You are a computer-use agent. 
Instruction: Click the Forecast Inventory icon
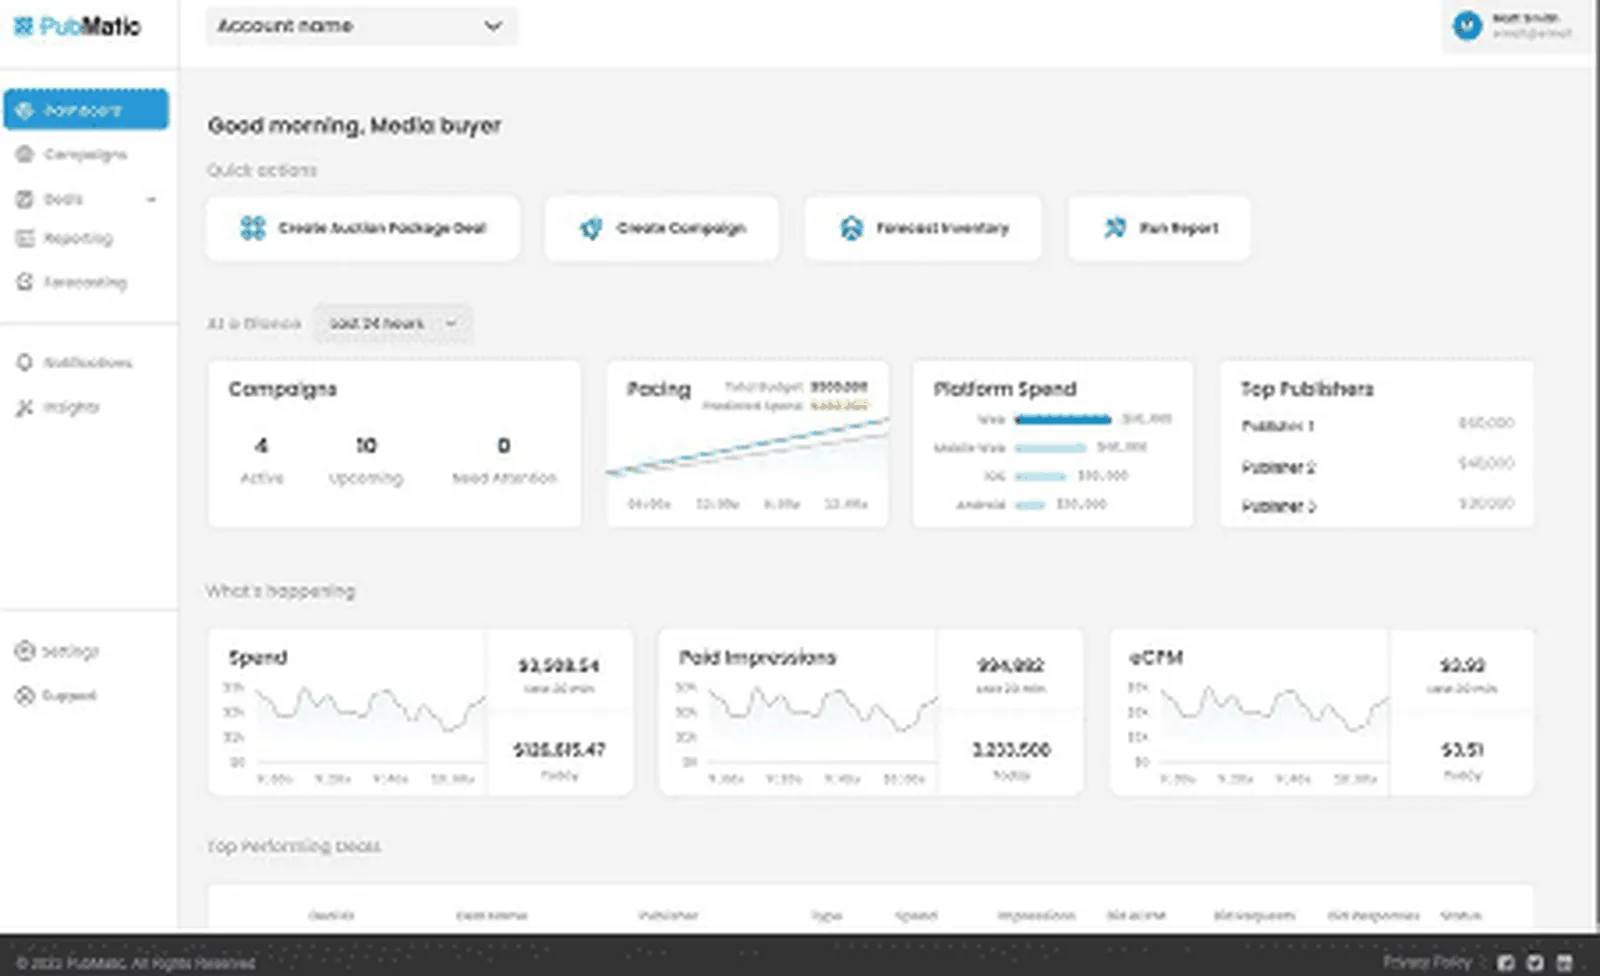tap(851, 228)
